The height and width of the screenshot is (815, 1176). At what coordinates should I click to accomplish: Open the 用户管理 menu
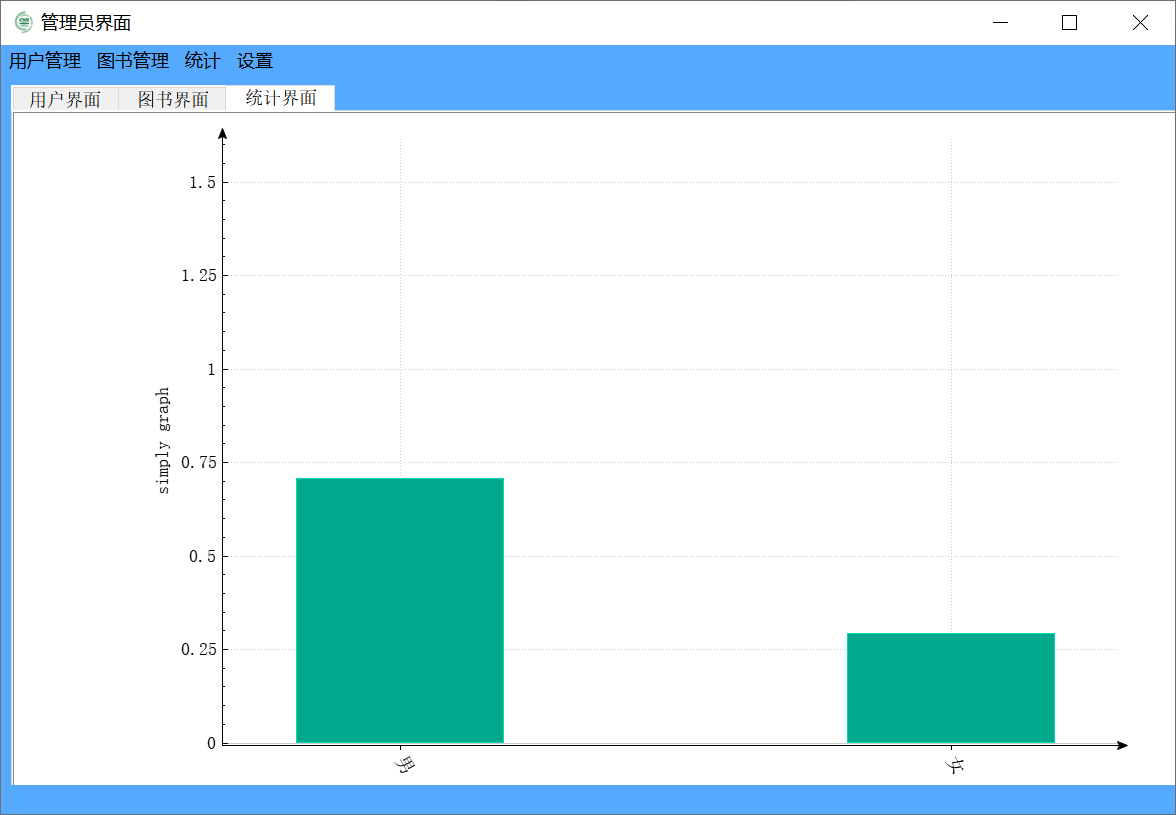(x=45, y=61)
